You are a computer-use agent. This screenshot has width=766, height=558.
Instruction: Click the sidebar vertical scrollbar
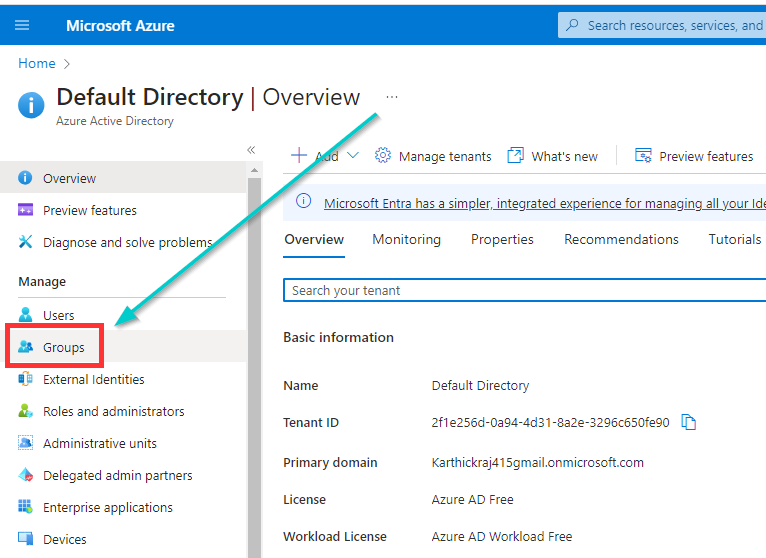point(254,366)
